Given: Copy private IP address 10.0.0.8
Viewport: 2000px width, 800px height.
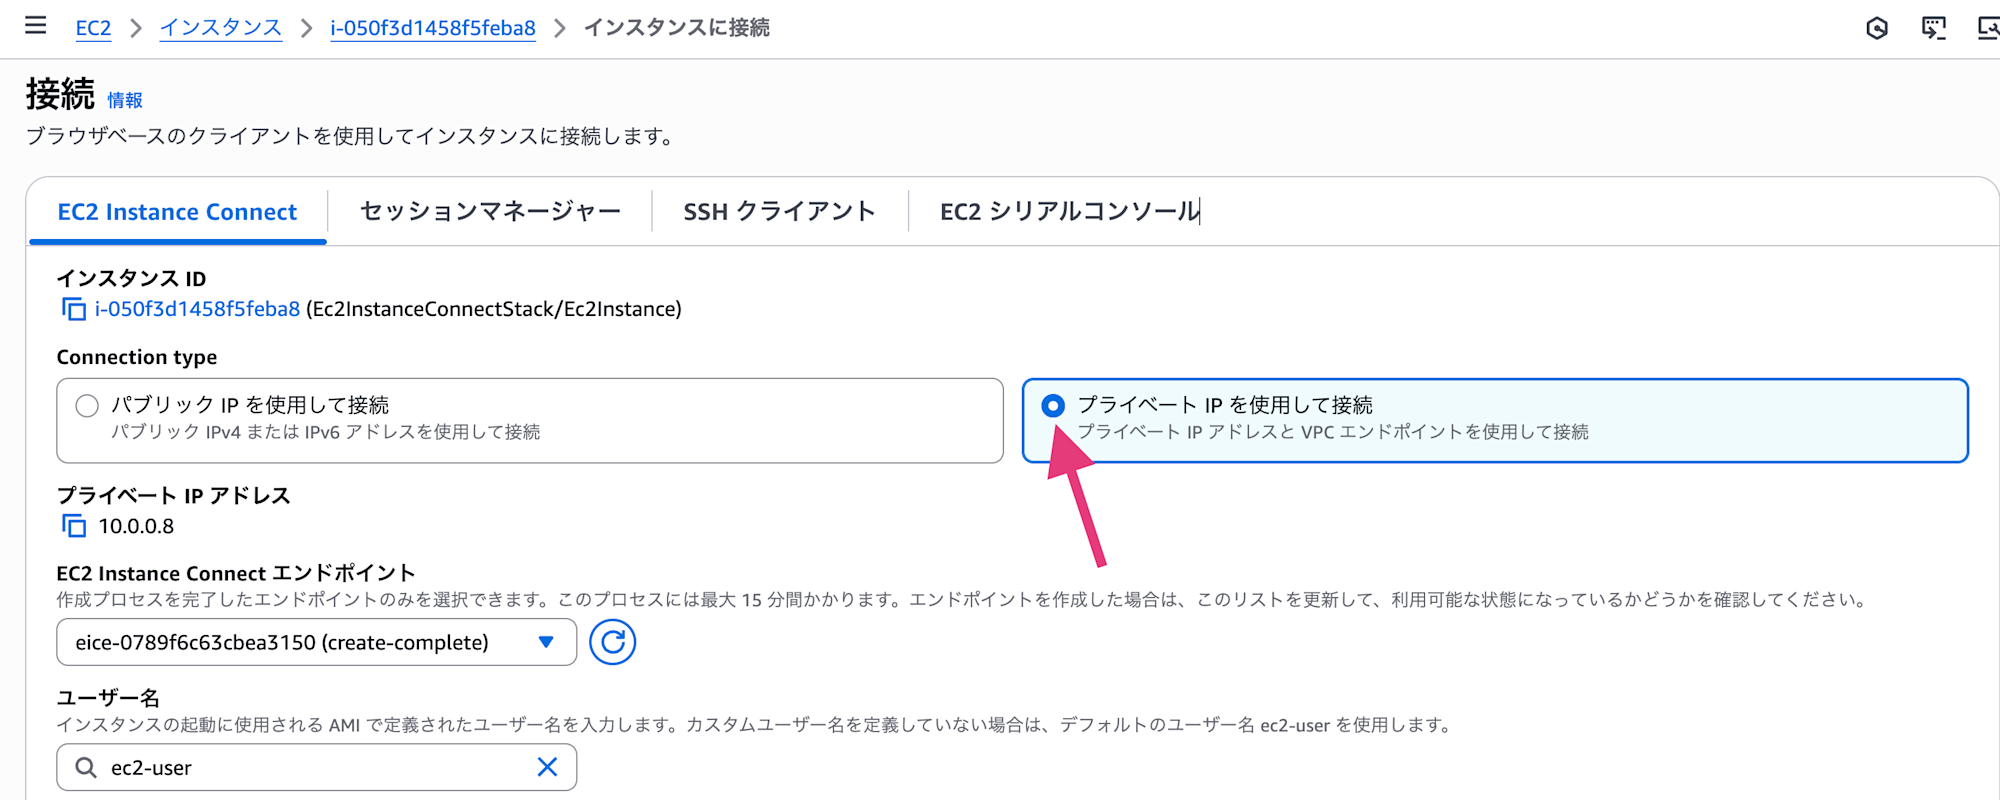Looking at the screenshot, I should point(73,526).
